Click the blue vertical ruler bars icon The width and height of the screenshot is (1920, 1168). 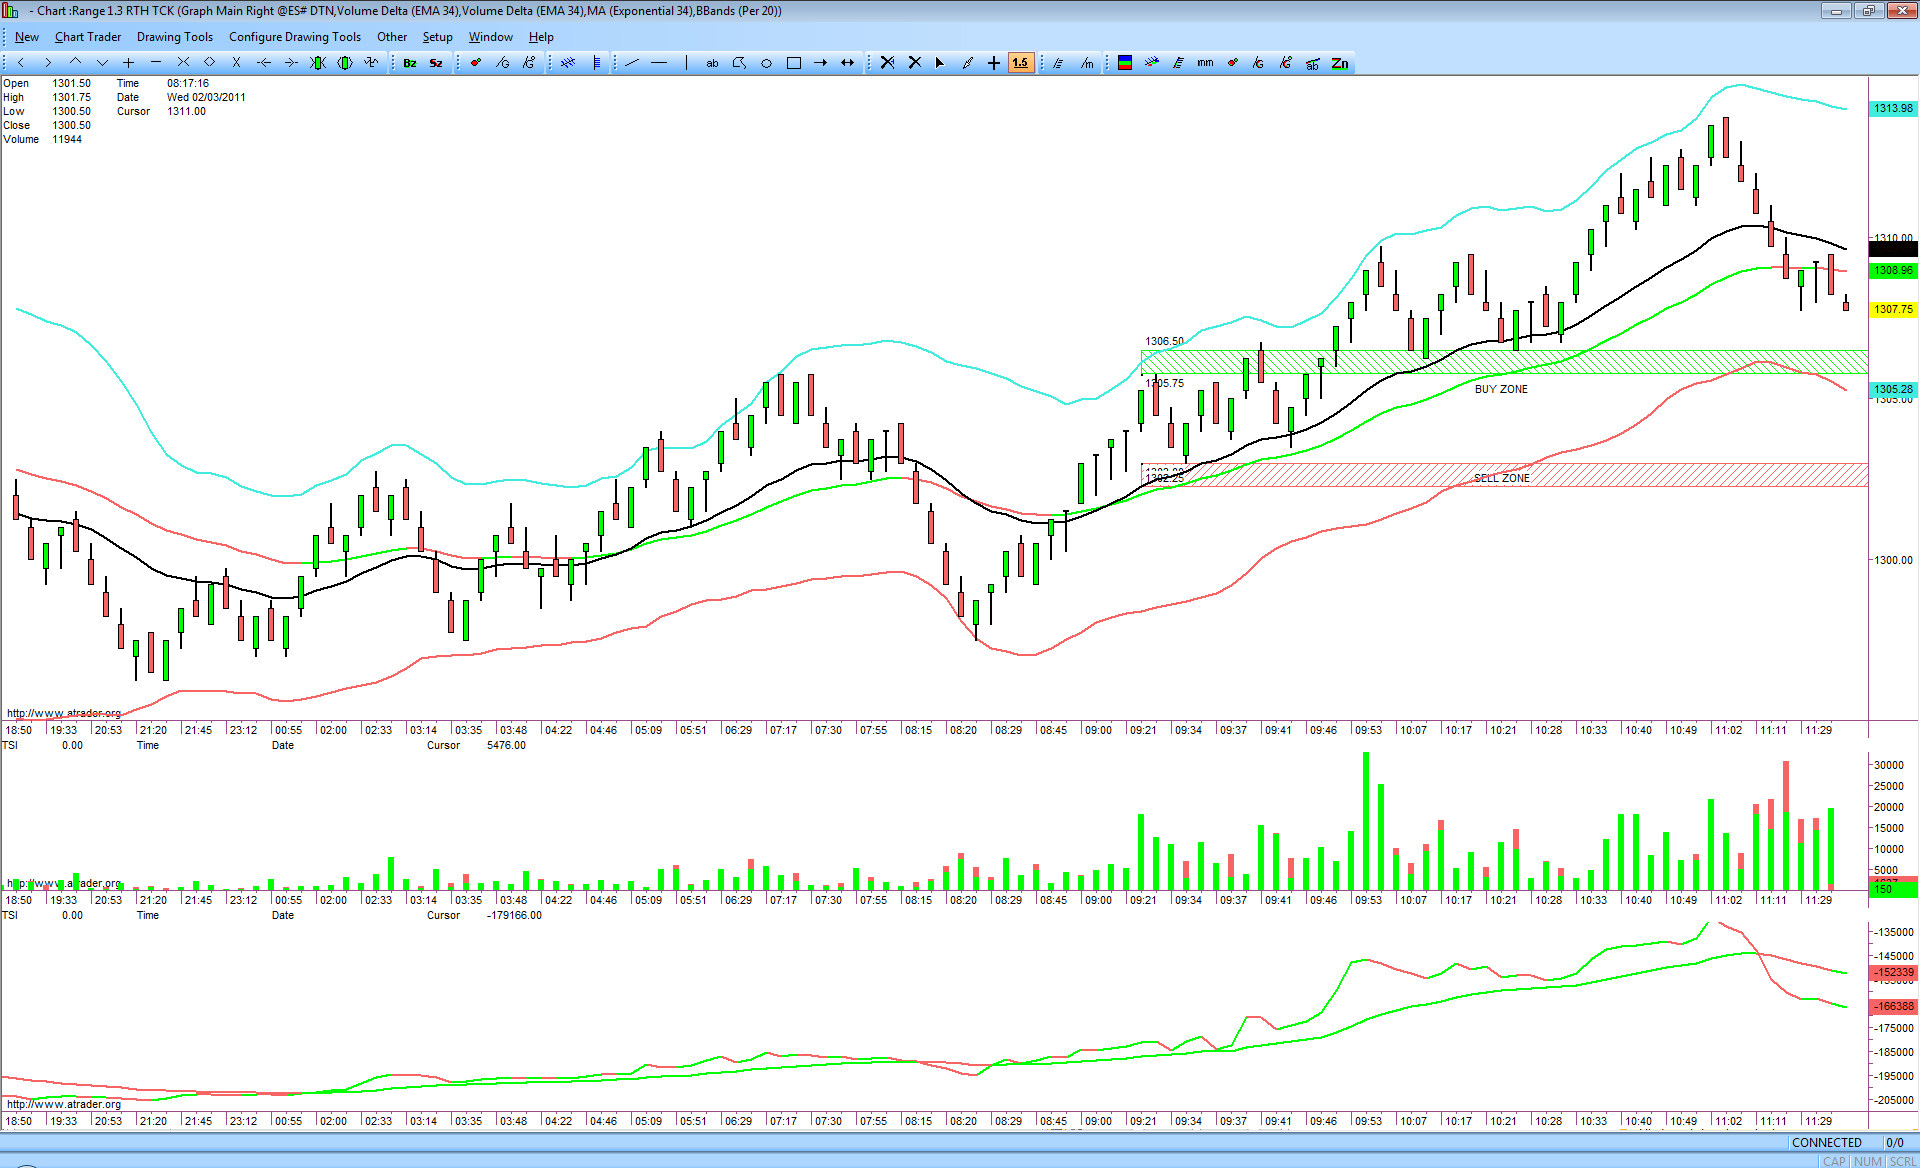(x=596, y=63)
